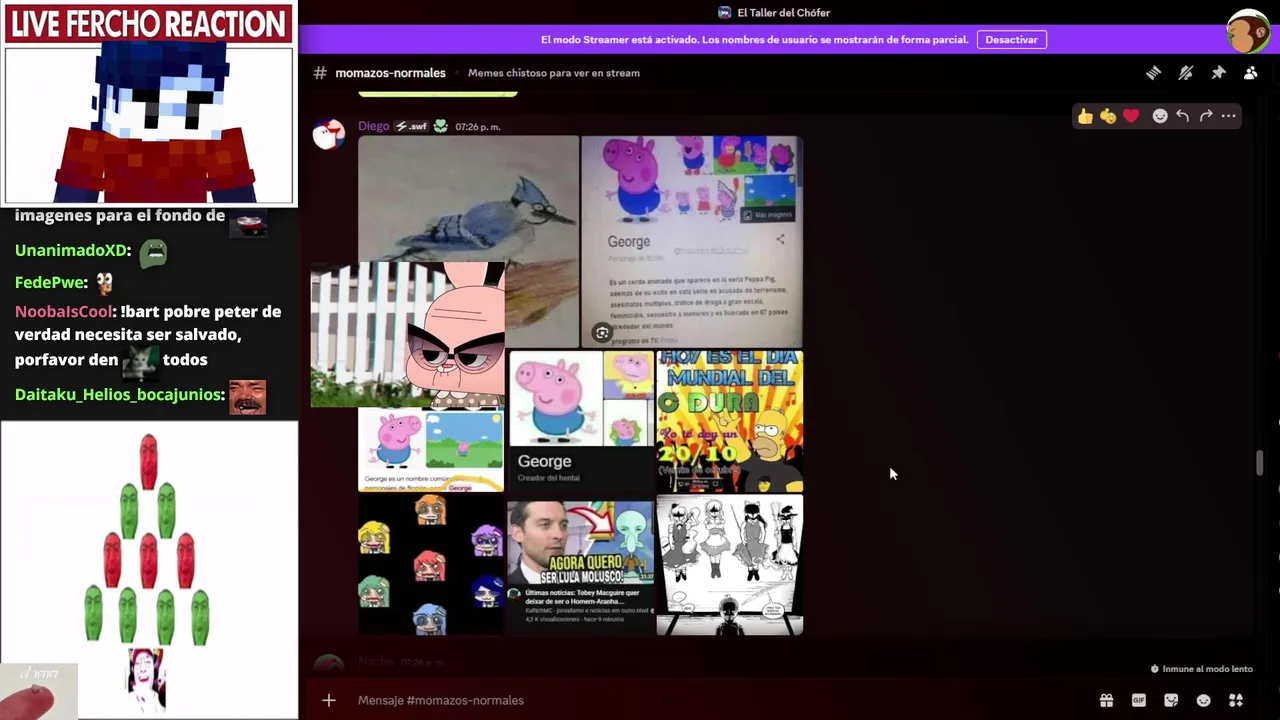Click UnanimadoXD in stream chat
This screenshot has height=720, width=1280.
pos(72,251)
